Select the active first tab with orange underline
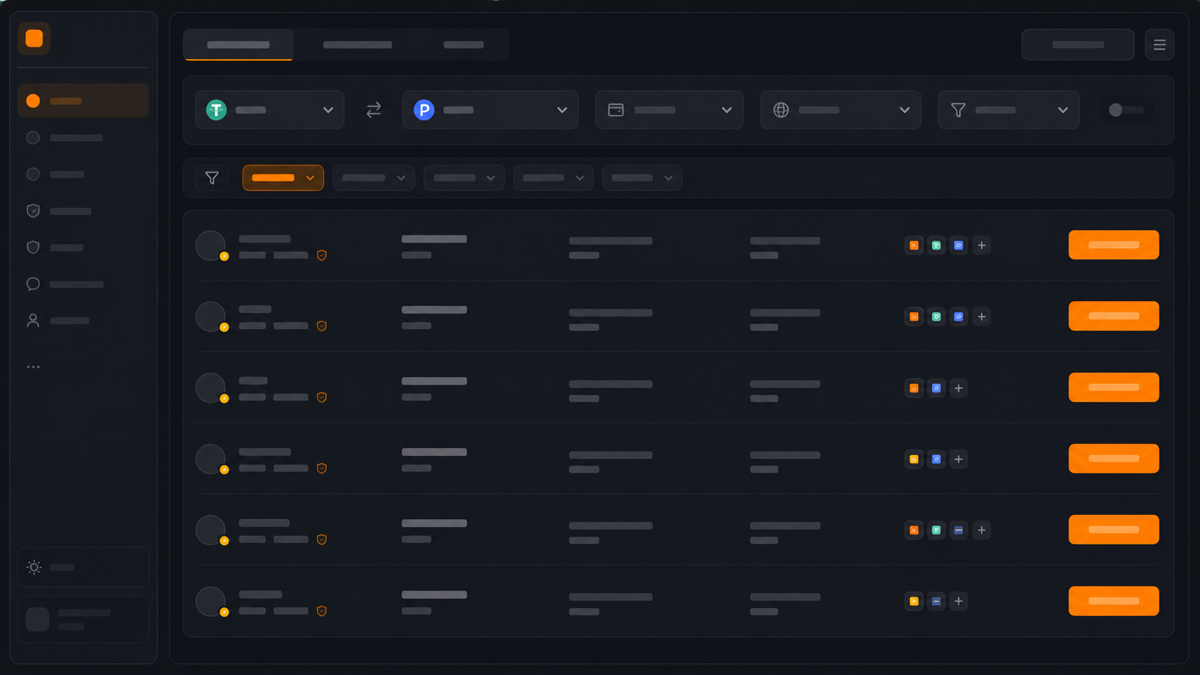Viewport: 1200px width, 675px height. [238, 45]
